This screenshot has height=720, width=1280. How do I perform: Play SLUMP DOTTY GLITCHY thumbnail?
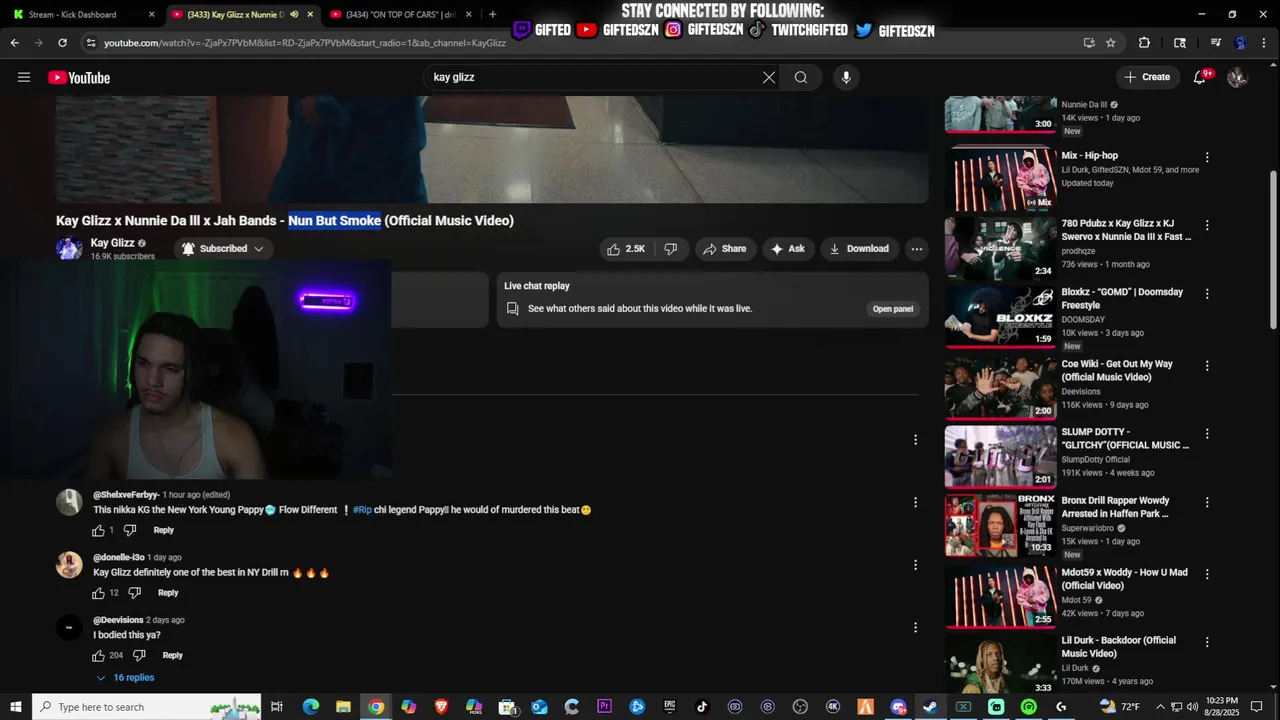click(1001, 456)
